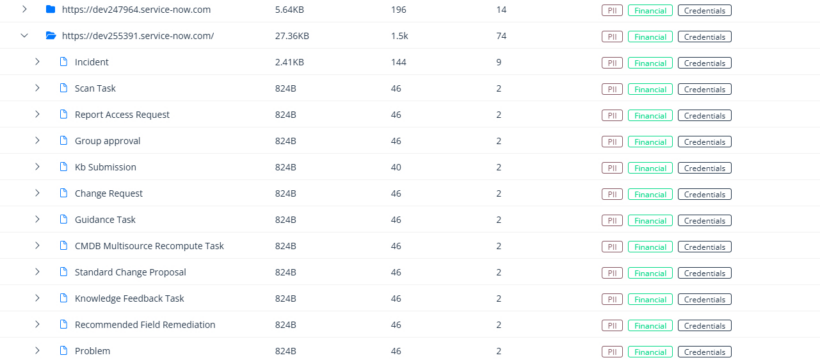Expand the Report Access Request row
The image size is (820, 360).
point(37,114)
